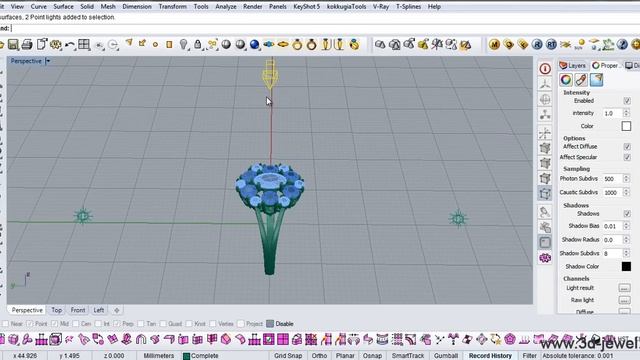Switch to the Top viewport tab
Screen dimensions: 640x360
[56, 310]
